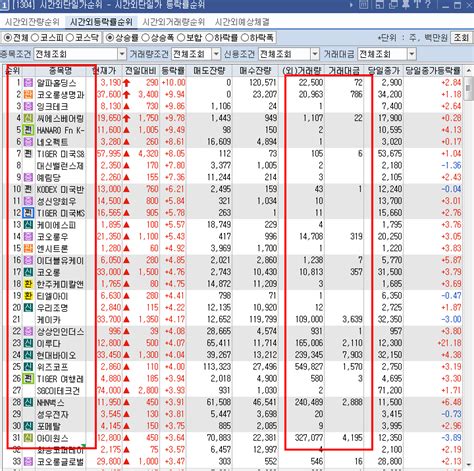The height and width of the screenshot is (471, 474).
Task: Click the rate value +21.18
Action: click(x=448, y=343)
